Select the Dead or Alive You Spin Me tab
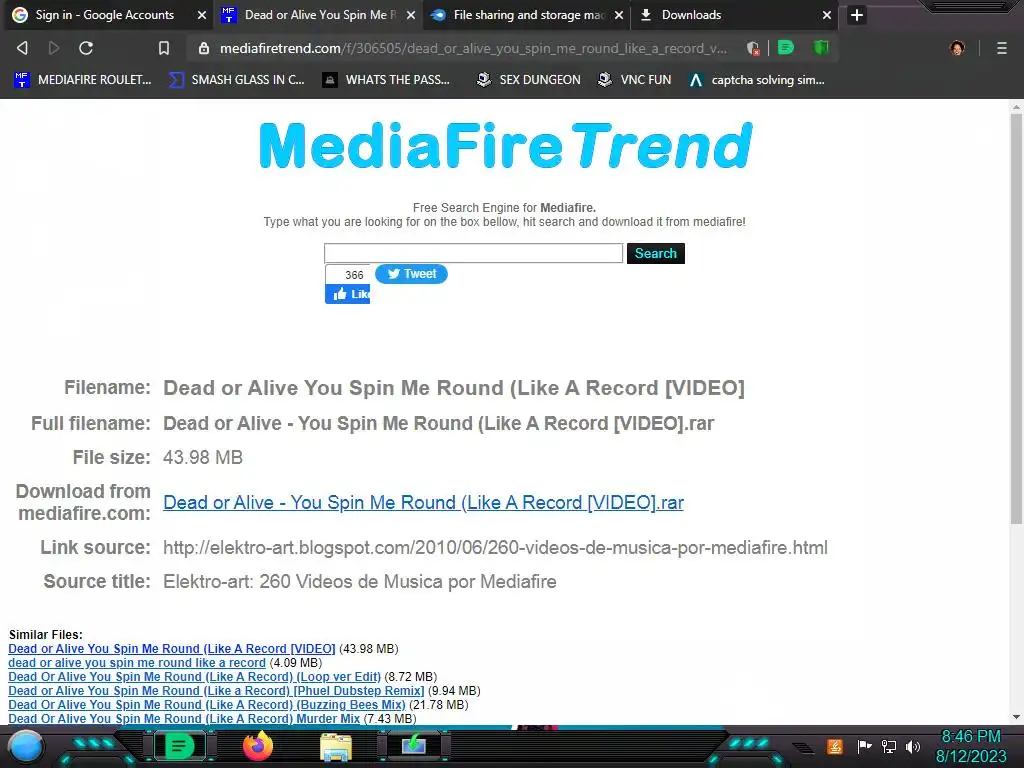This screenshot has width=1024, height=768. pyautogui.click(x=317, y=15)
